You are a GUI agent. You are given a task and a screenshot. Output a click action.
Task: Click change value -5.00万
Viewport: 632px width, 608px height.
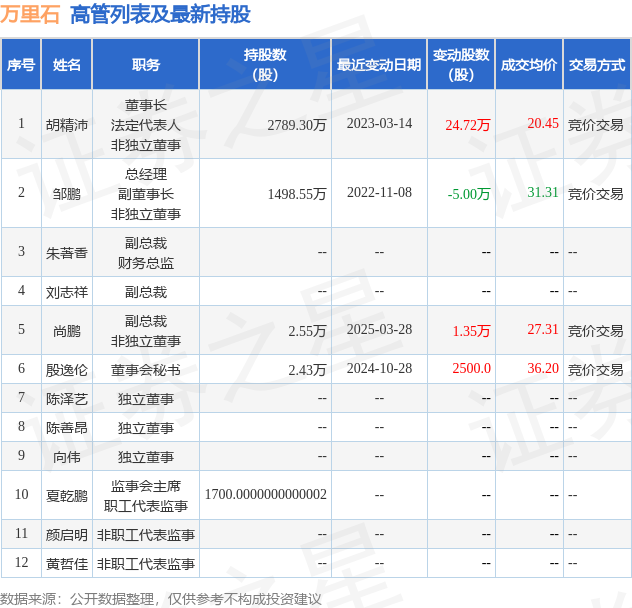click(469, 194)
